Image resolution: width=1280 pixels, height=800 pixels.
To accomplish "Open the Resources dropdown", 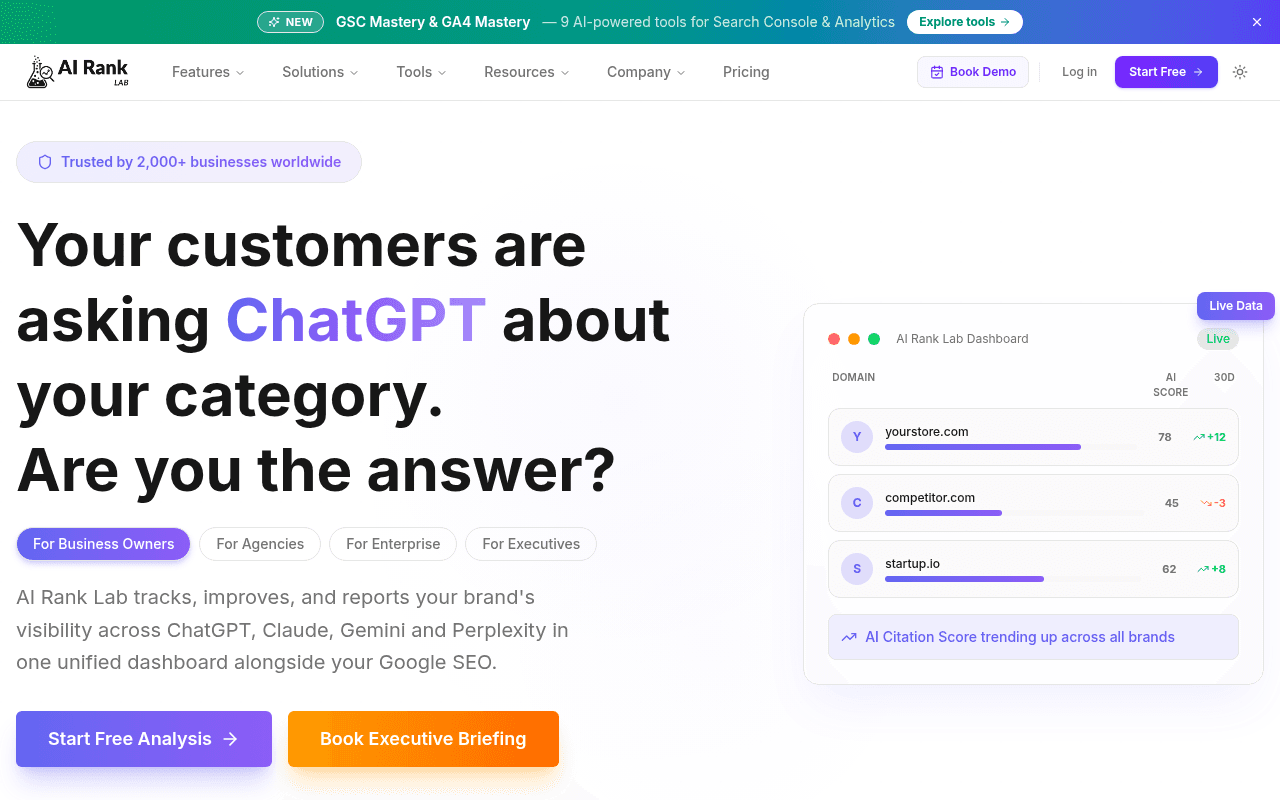I will (x=526, y=72).
